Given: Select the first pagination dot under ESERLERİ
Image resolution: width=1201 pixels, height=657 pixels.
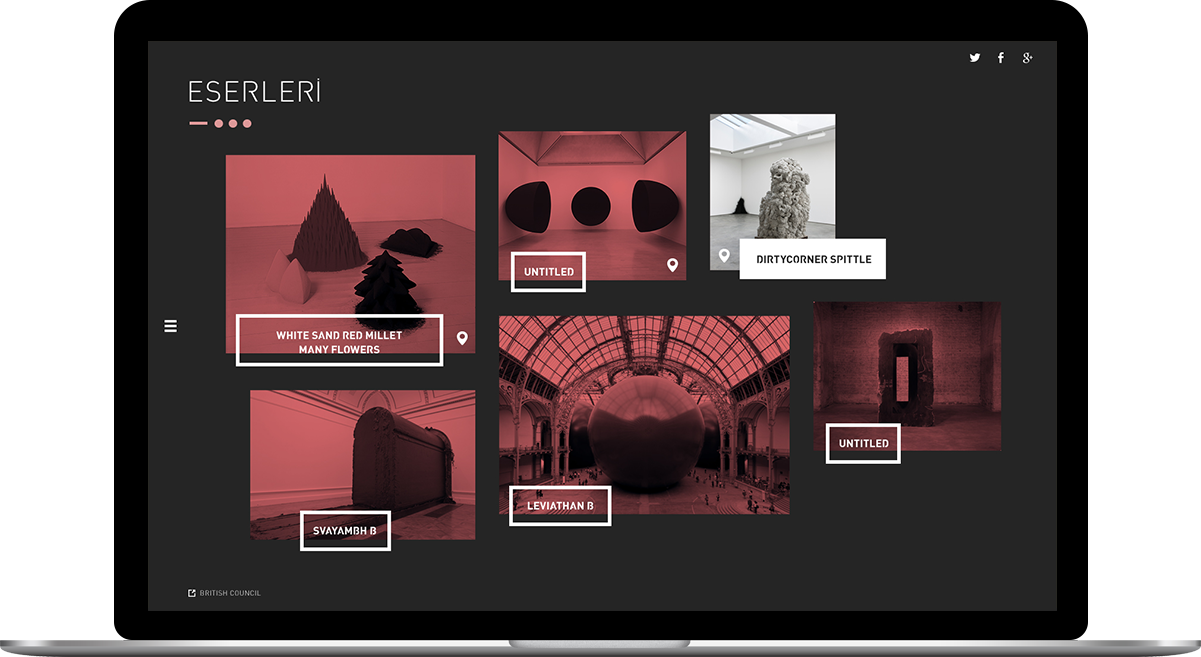Looking at the screenshot, I should coord(217,123).
